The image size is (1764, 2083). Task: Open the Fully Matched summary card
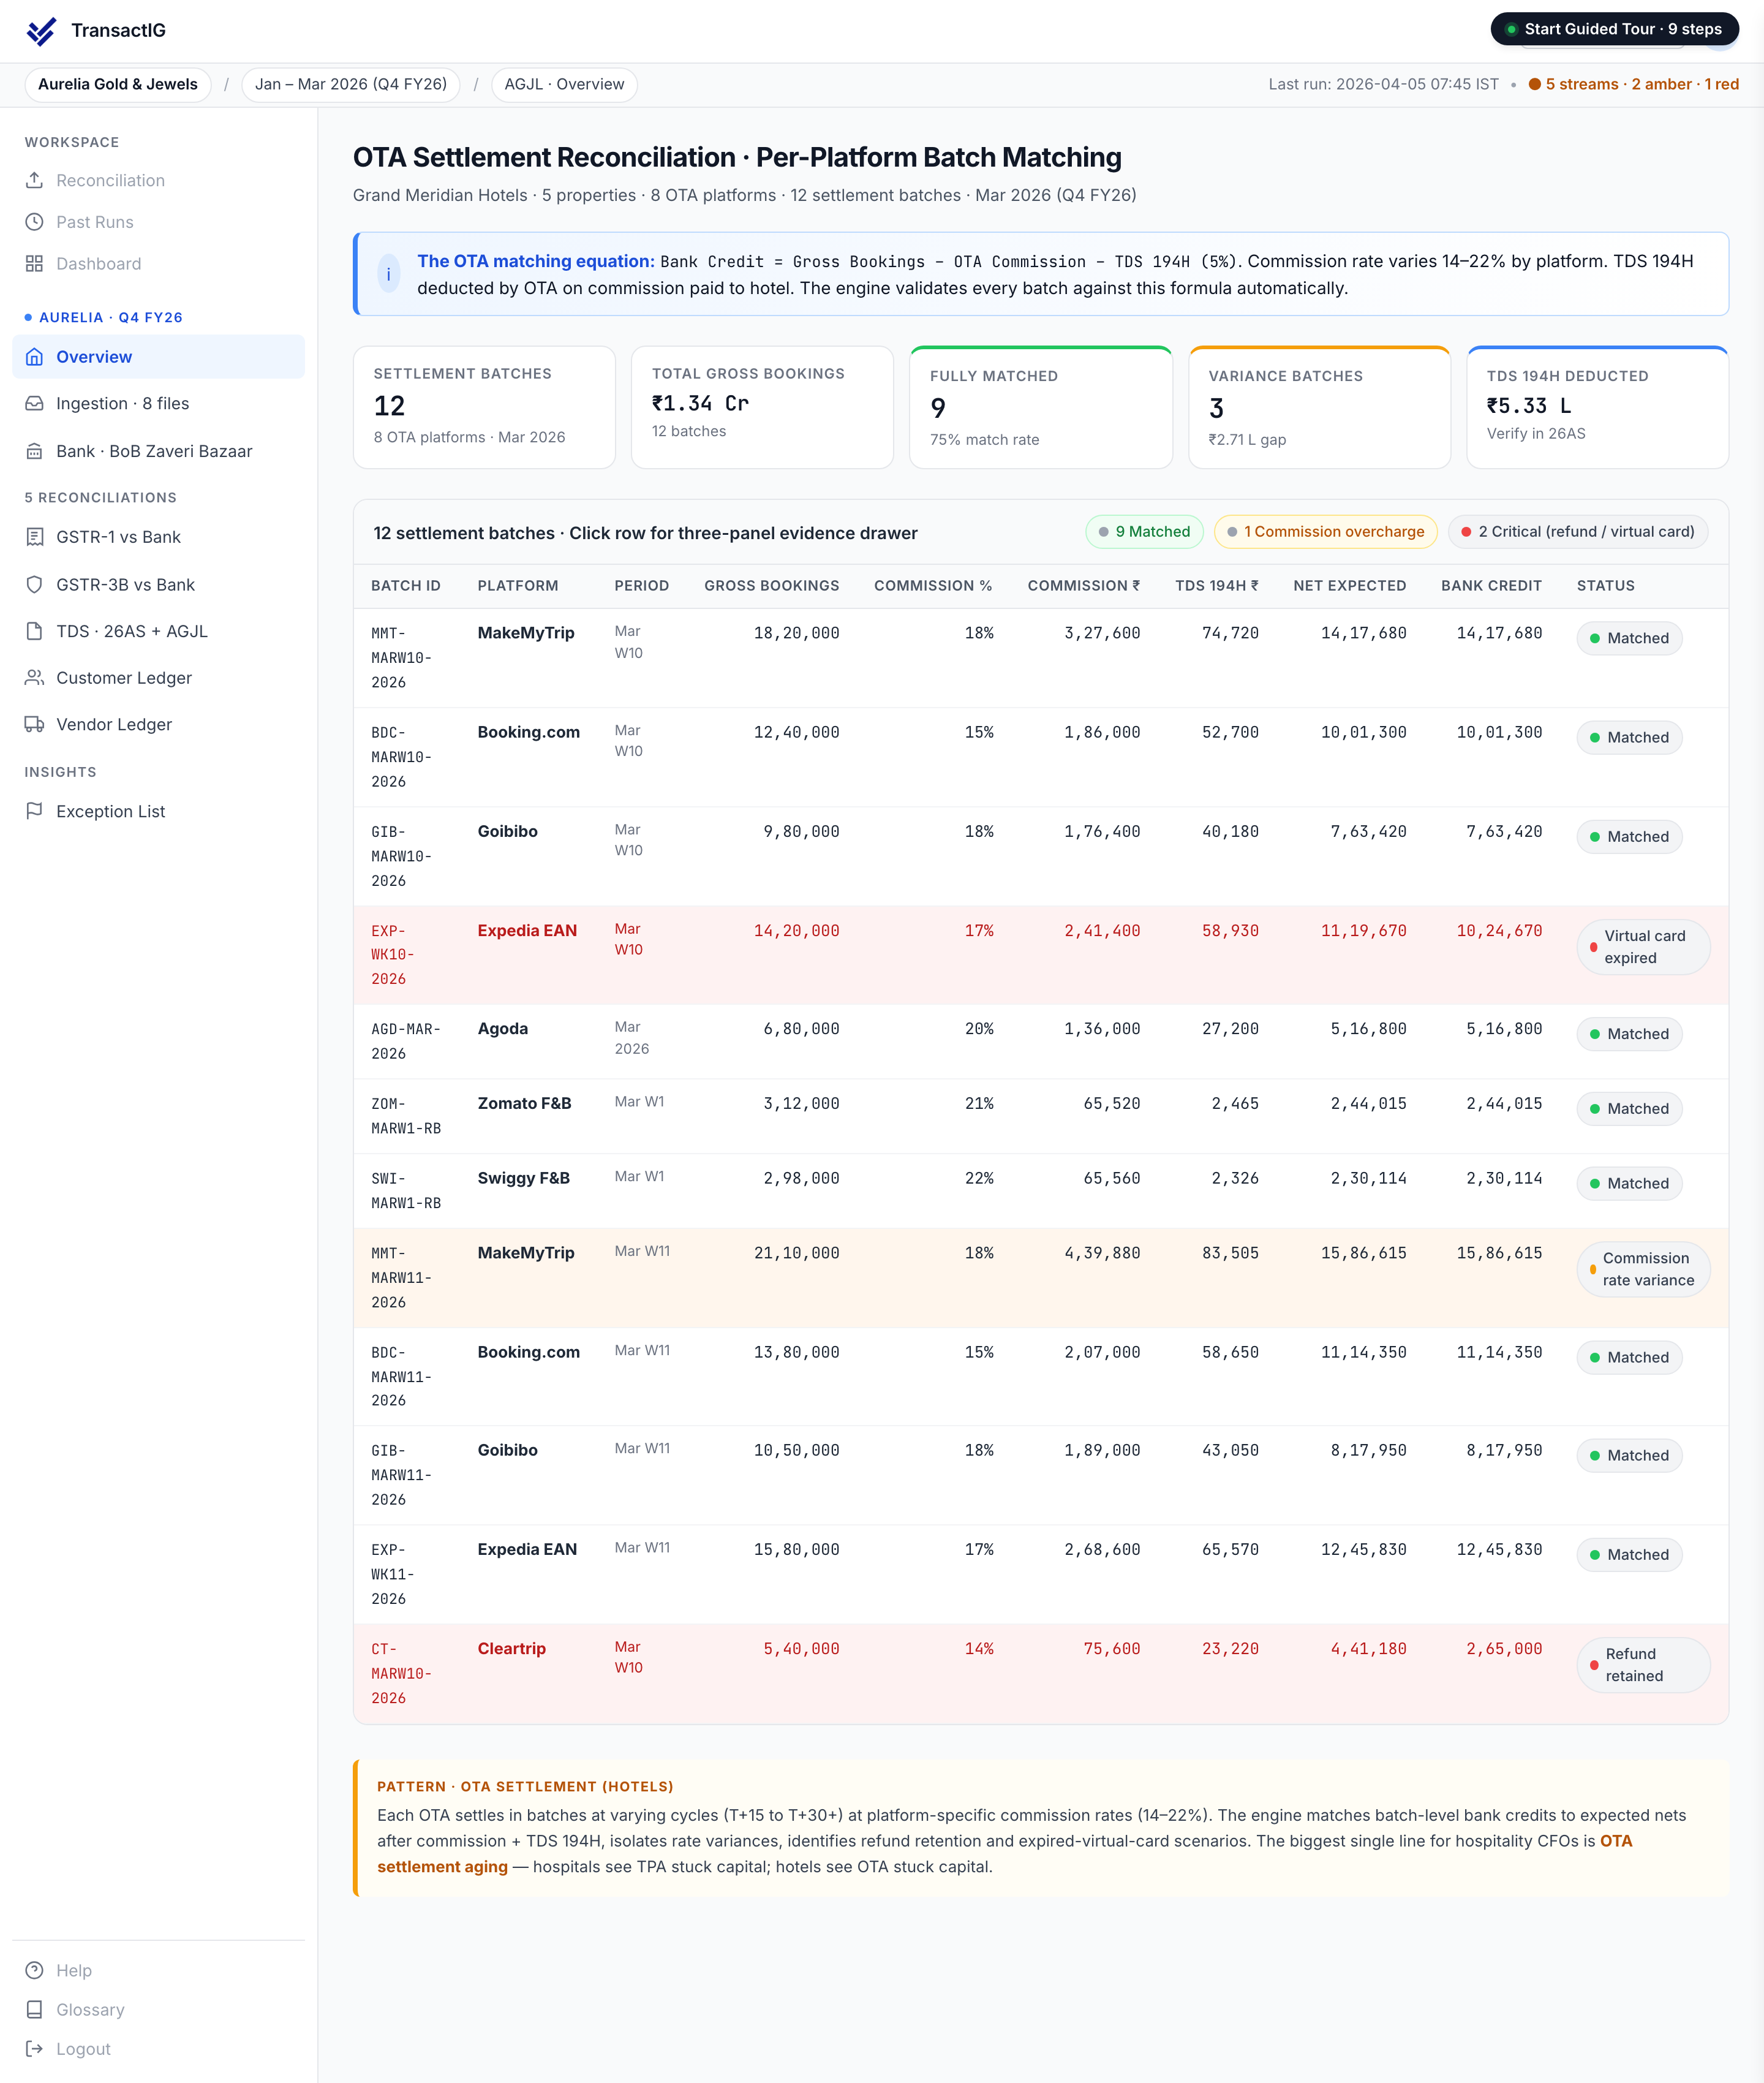coord(1040,407)
